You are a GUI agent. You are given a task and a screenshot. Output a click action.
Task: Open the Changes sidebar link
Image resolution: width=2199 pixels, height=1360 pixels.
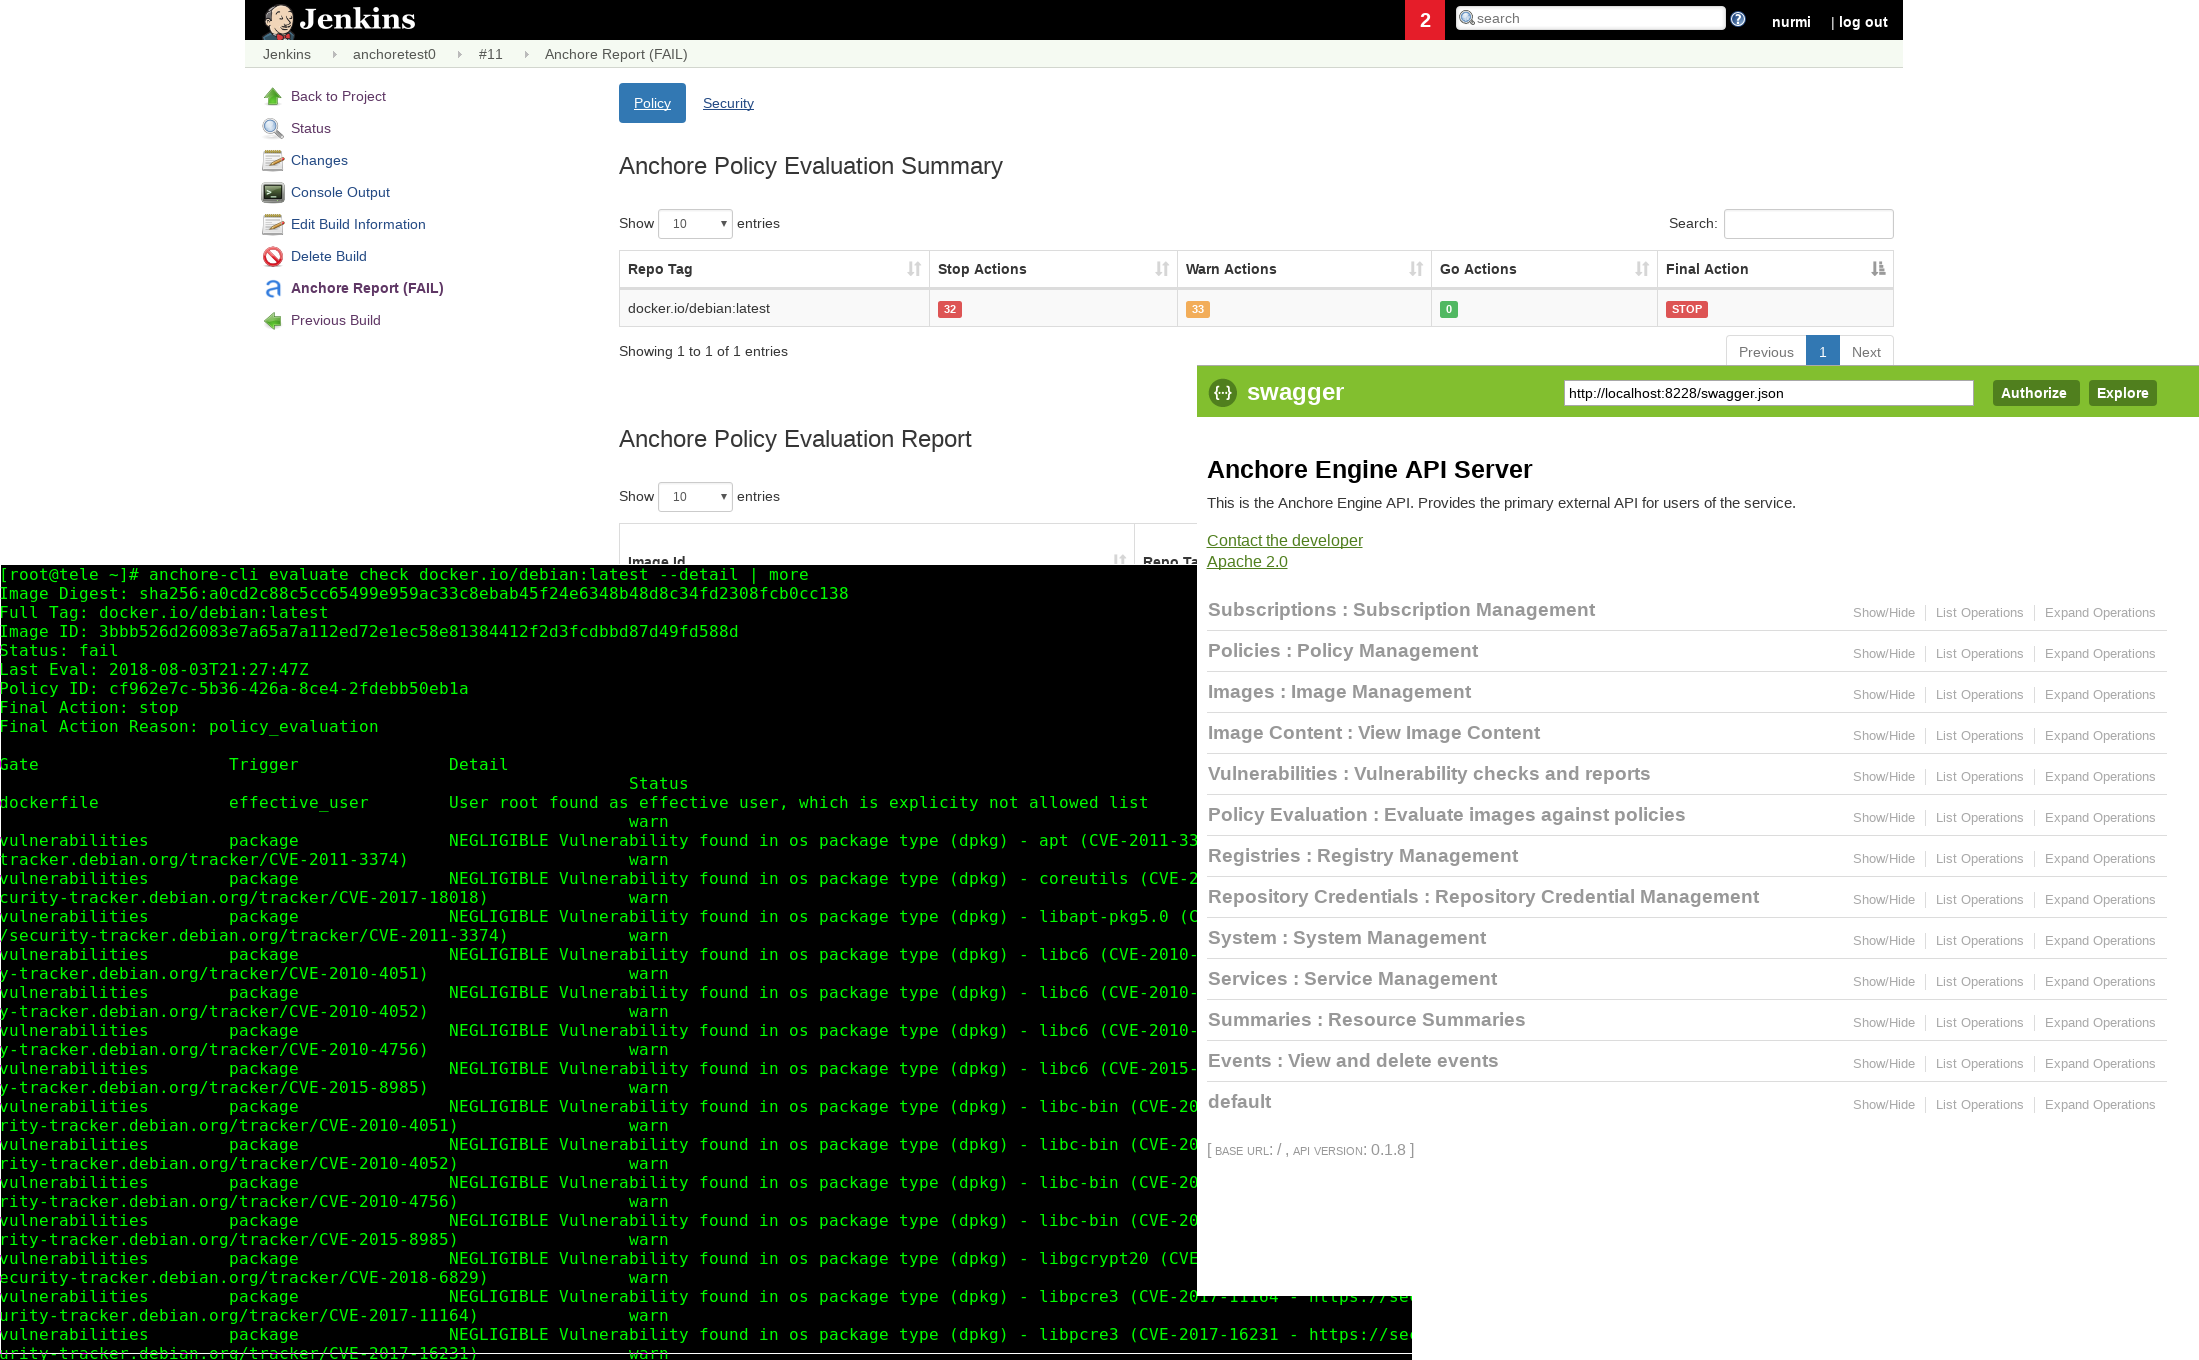319,160
